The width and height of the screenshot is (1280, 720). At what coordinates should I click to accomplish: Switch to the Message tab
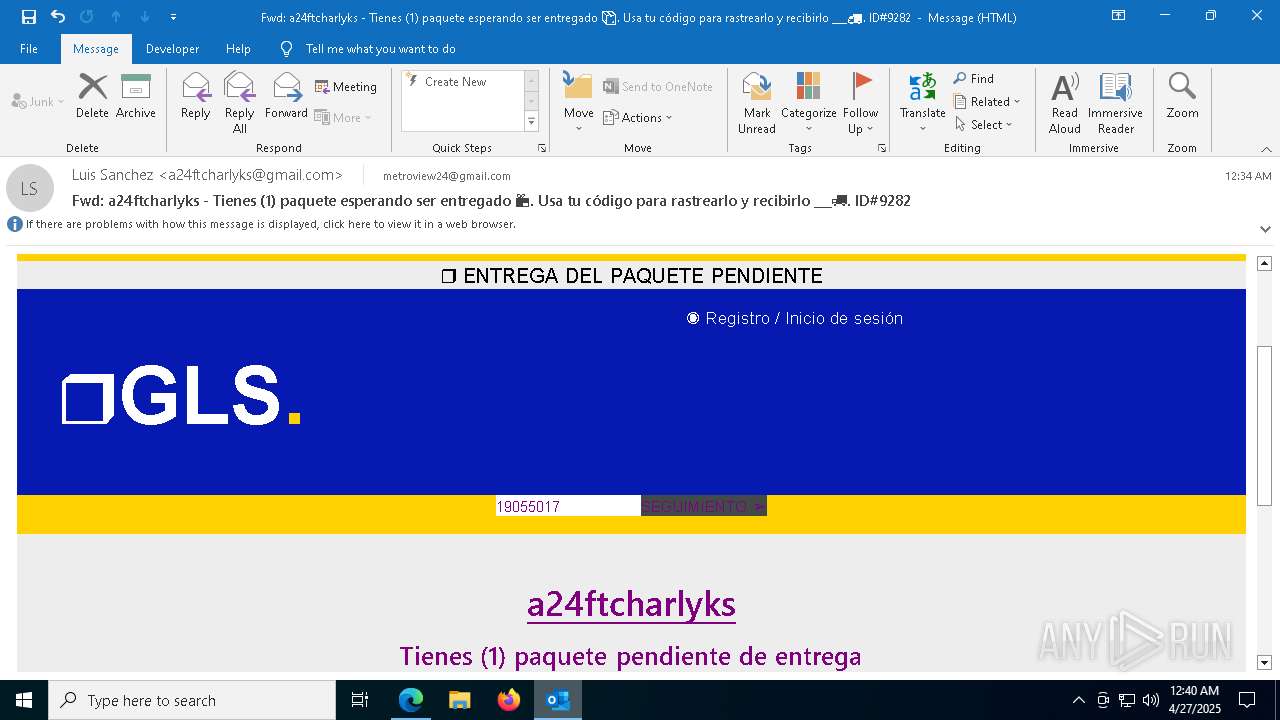[96, 48]
